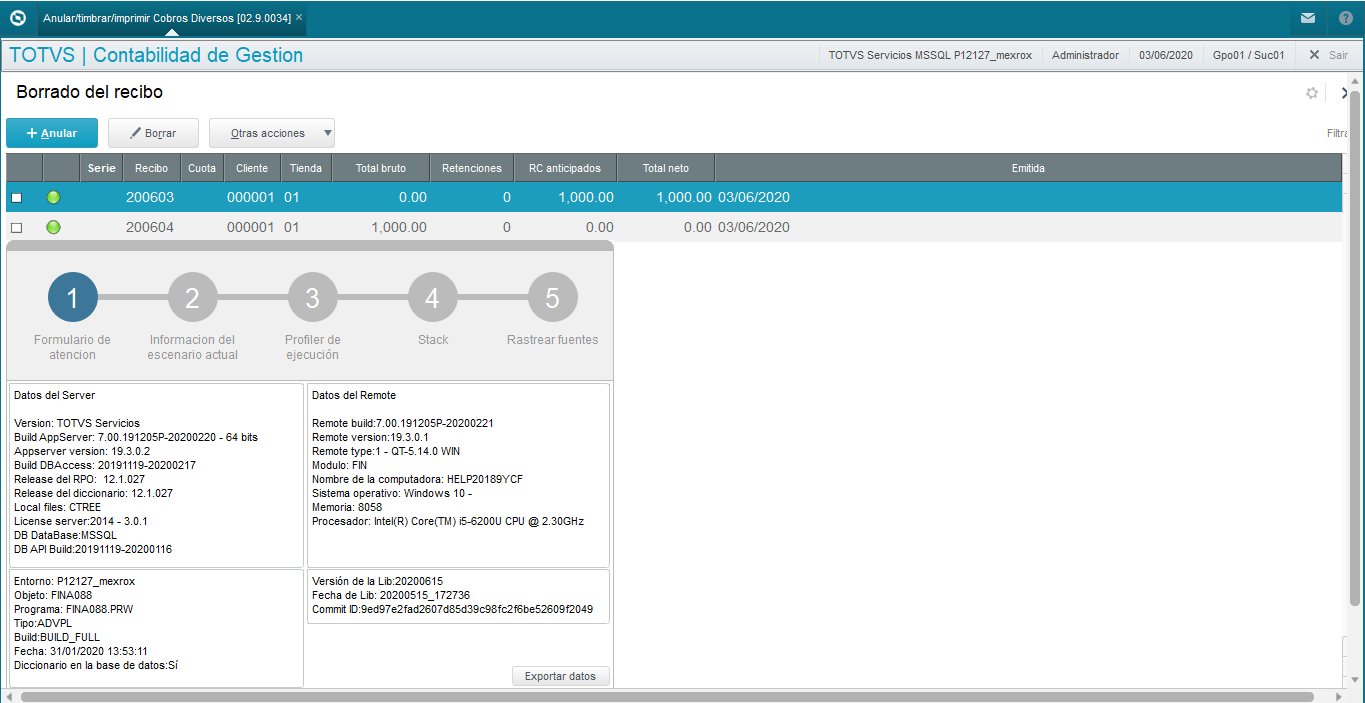Click the Sair exit button
Image resolution: width=1365 pixels, height=703 pixels.
1328,55
